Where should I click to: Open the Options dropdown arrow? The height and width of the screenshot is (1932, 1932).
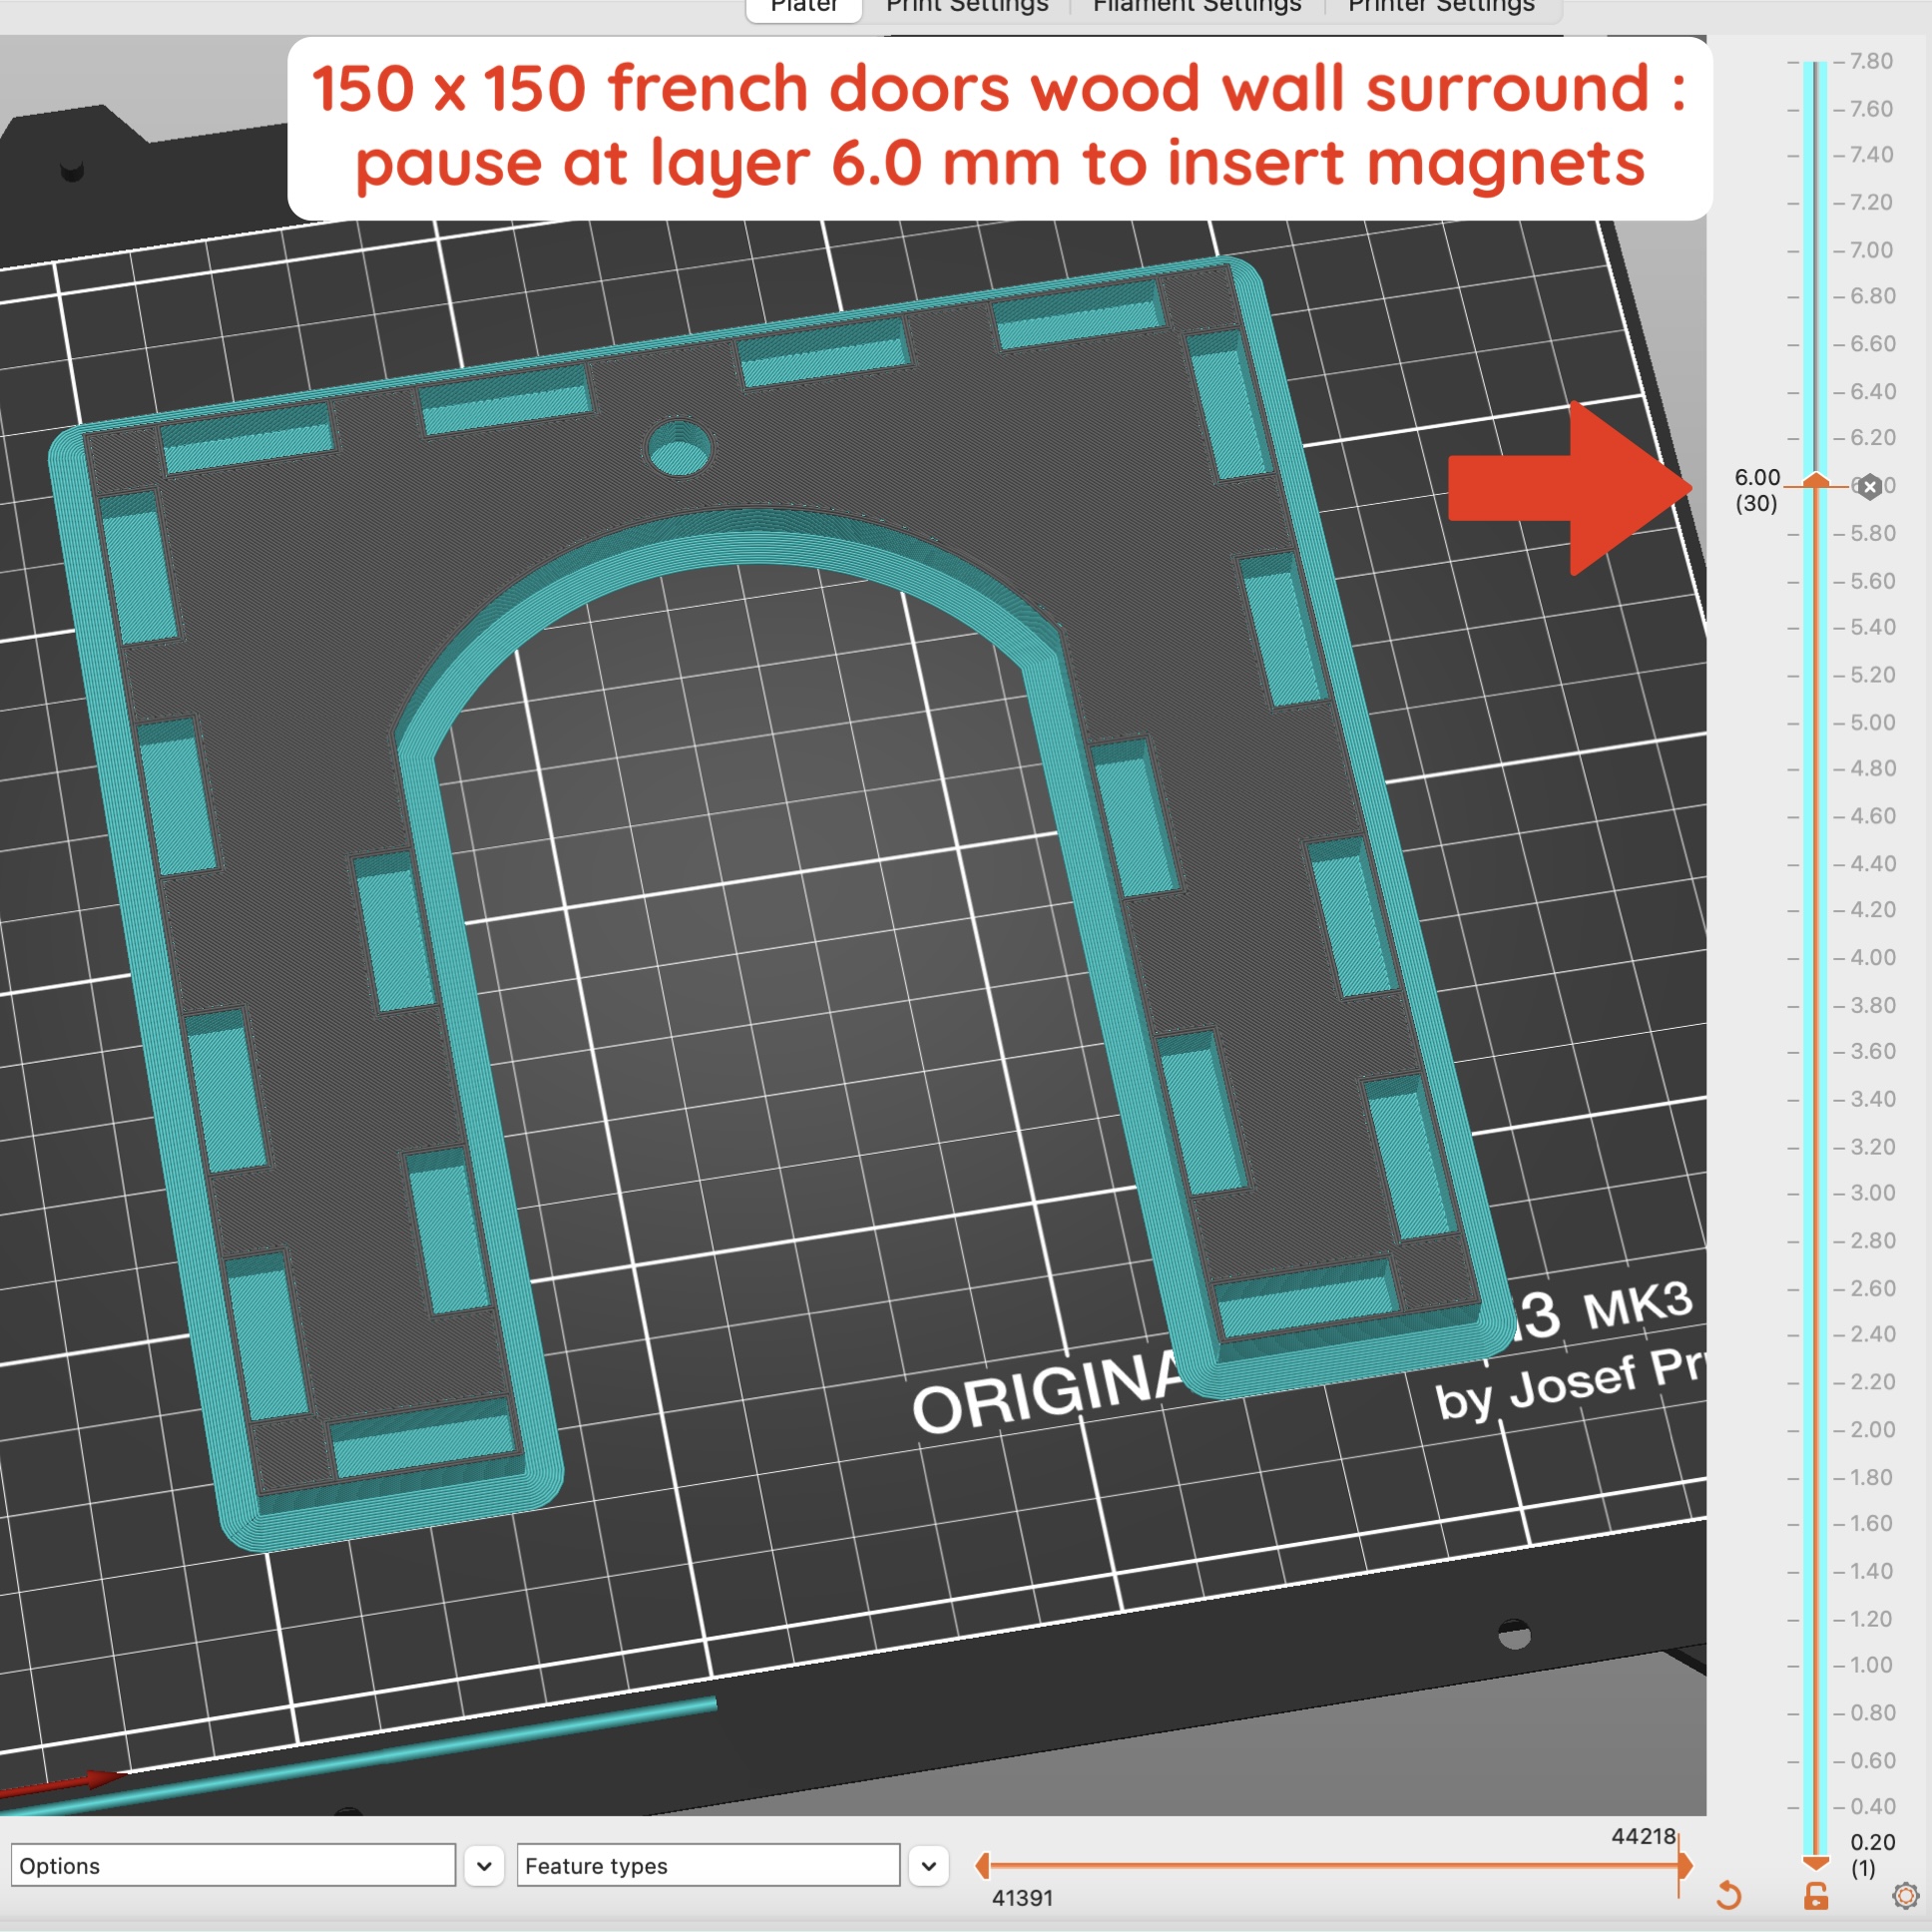[x=484, y=1866]
